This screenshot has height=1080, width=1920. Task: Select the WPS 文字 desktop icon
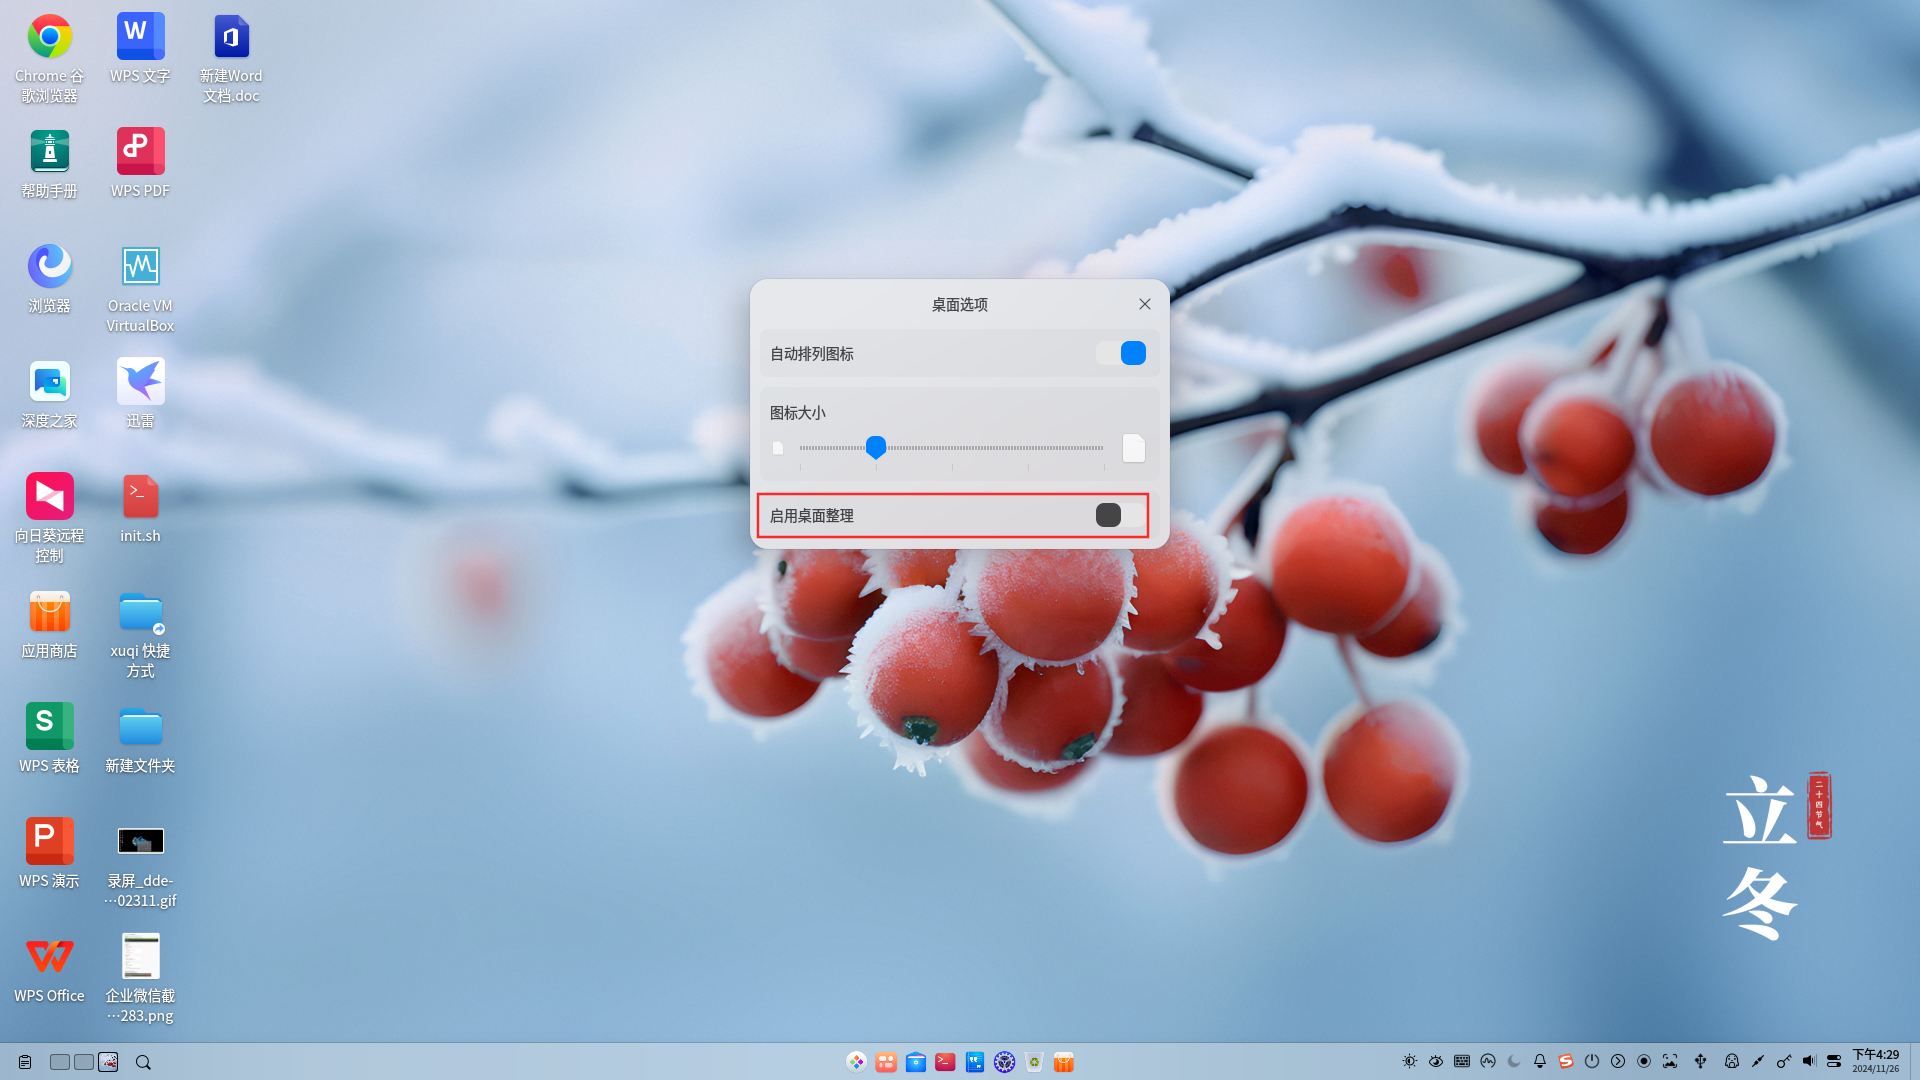click(x=140, y=49)
